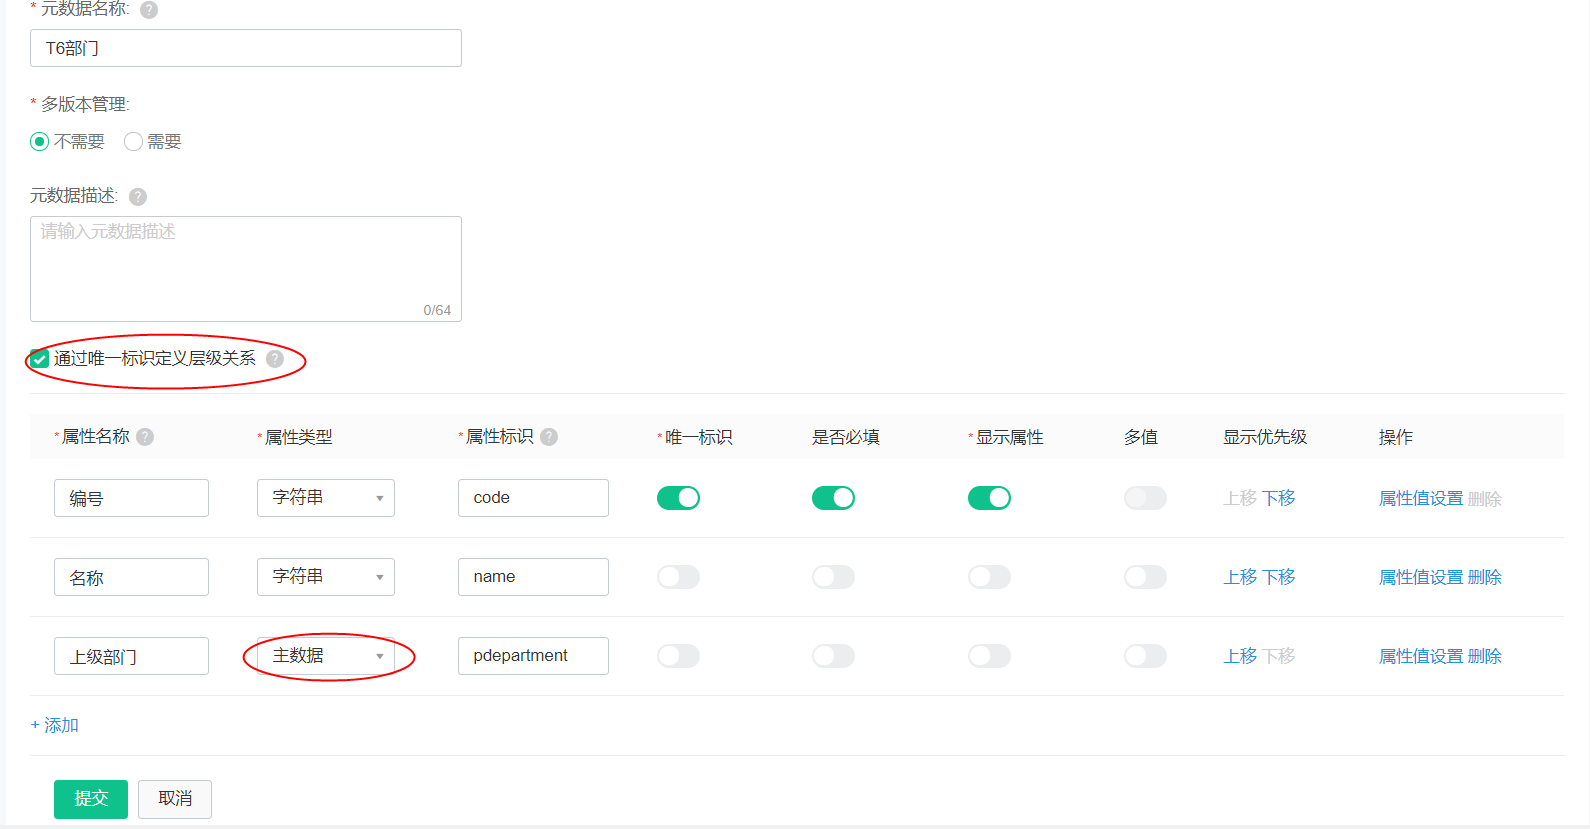1590x829 pixels.
Task: Click 属性标识 field containing name
Action: [533, 577]
